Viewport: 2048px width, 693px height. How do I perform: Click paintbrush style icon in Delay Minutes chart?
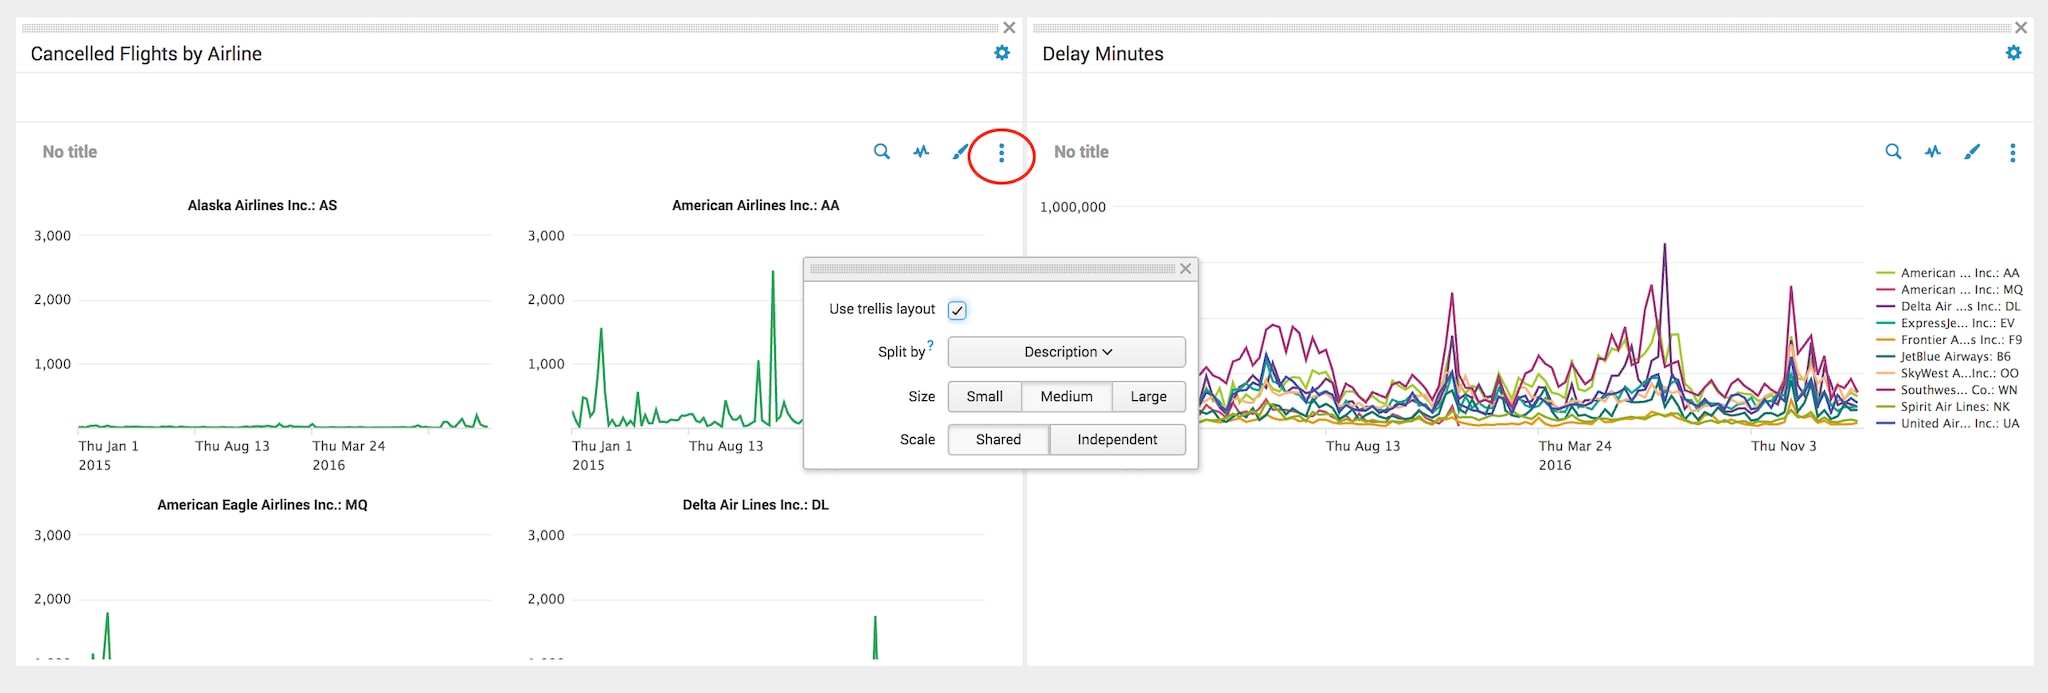tap(1972, 152)
